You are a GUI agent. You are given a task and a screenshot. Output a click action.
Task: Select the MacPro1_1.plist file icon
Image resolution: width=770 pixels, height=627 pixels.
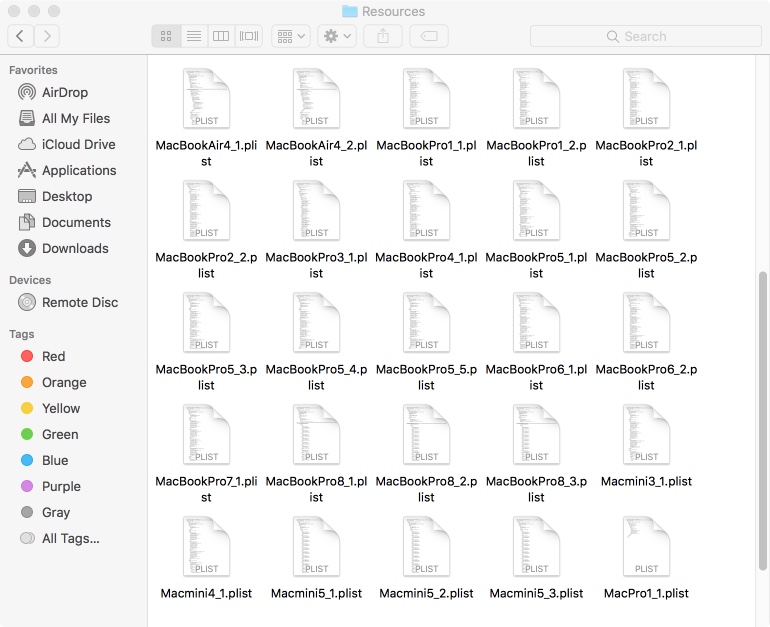646,546
